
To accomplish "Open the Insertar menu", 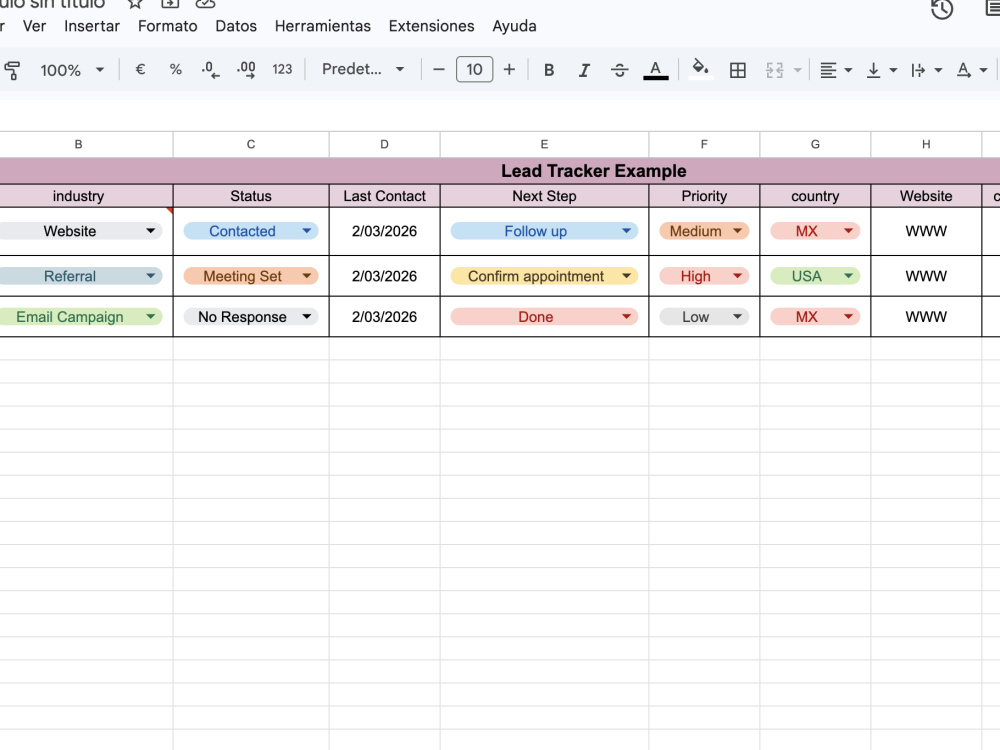I will pos(92,26).
